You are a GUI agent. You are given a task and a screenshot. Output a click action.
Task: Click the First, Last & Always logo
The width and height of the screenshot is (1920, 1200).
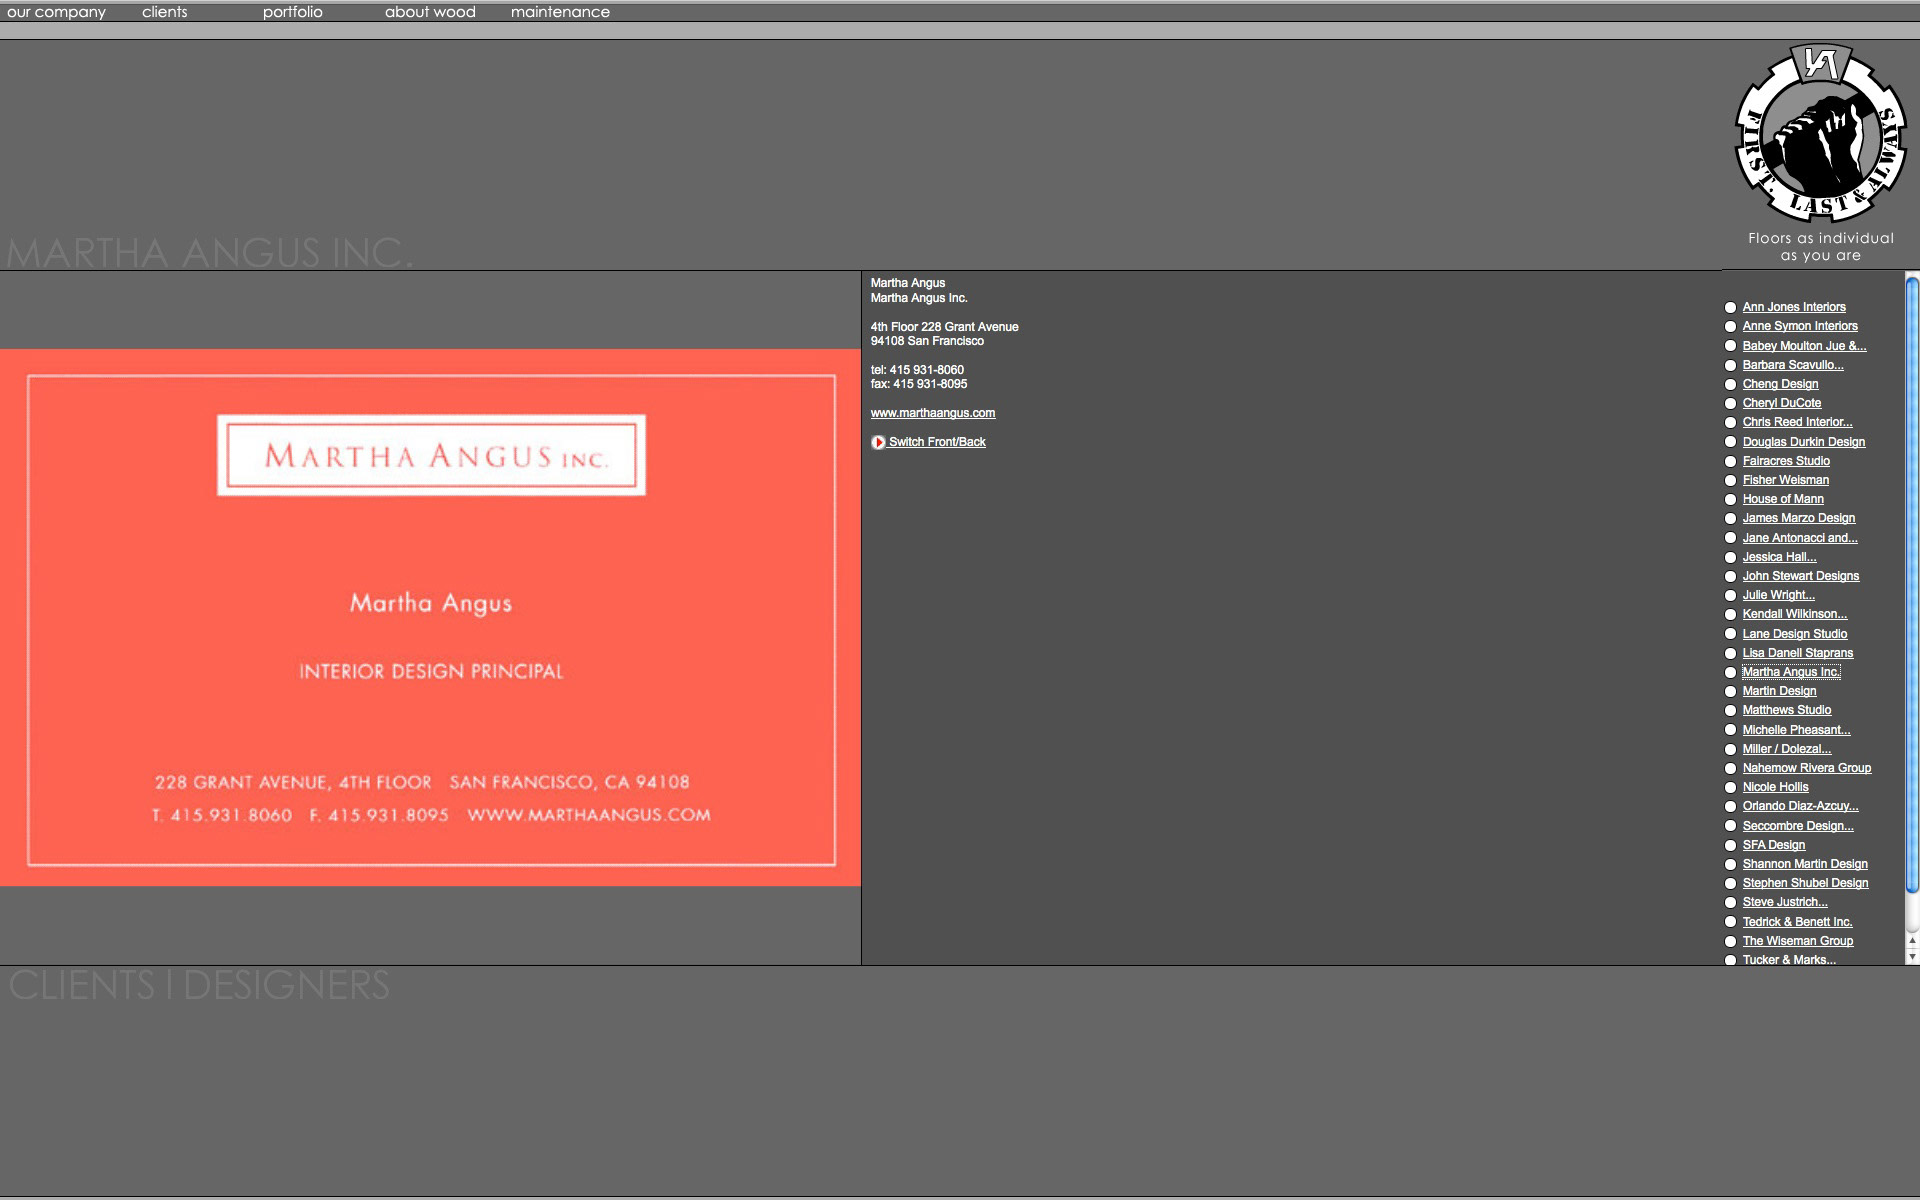pos(1820,133)
